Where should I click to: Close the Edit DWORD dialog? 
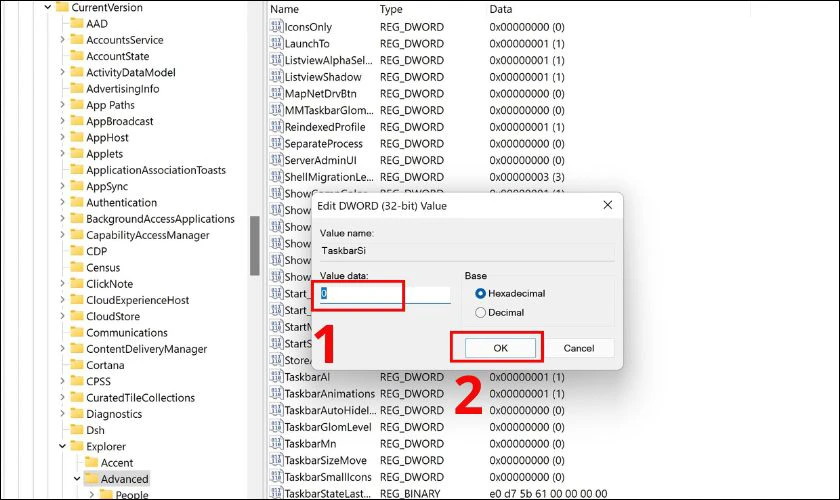coord(608,205)
